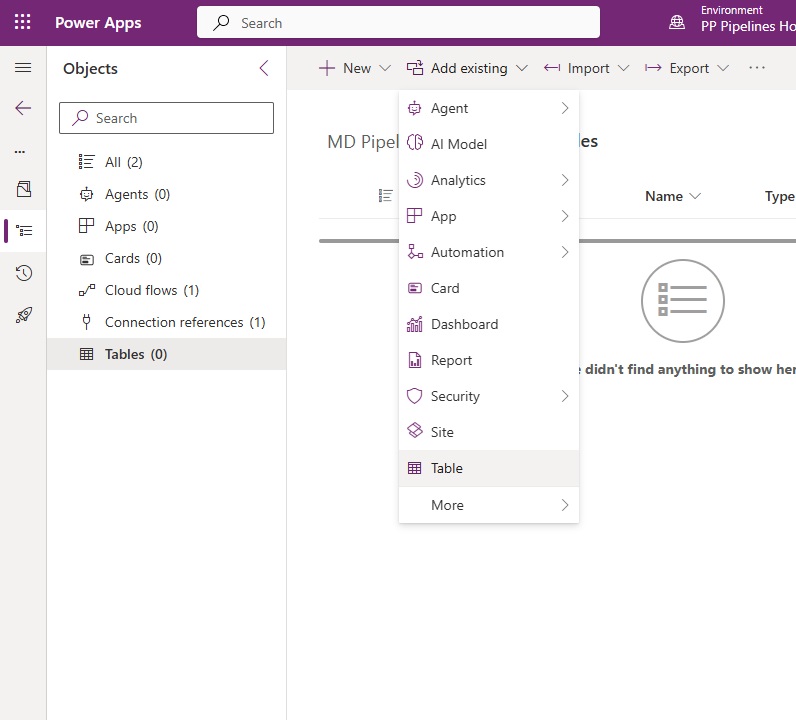Screen dimensions: 796x720
Task: Open the Overview page icon in sidebar
Action: click(23, 189)
